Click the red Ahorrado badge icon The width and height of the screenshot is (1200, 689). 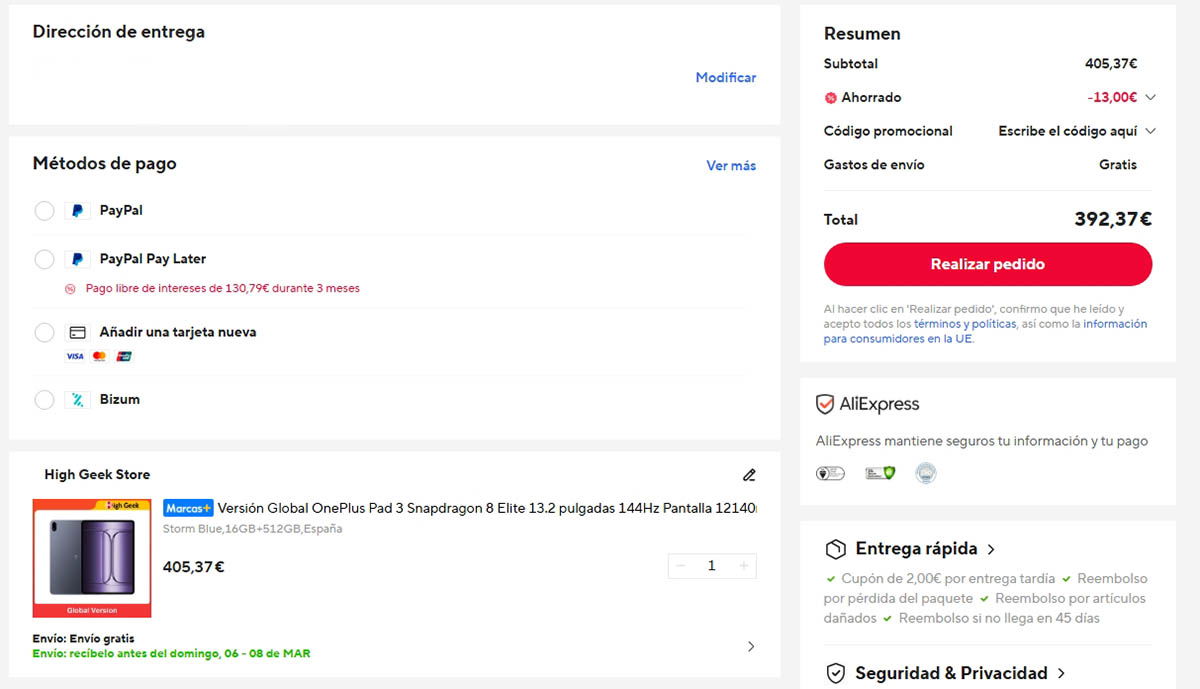tap(831, 97)
